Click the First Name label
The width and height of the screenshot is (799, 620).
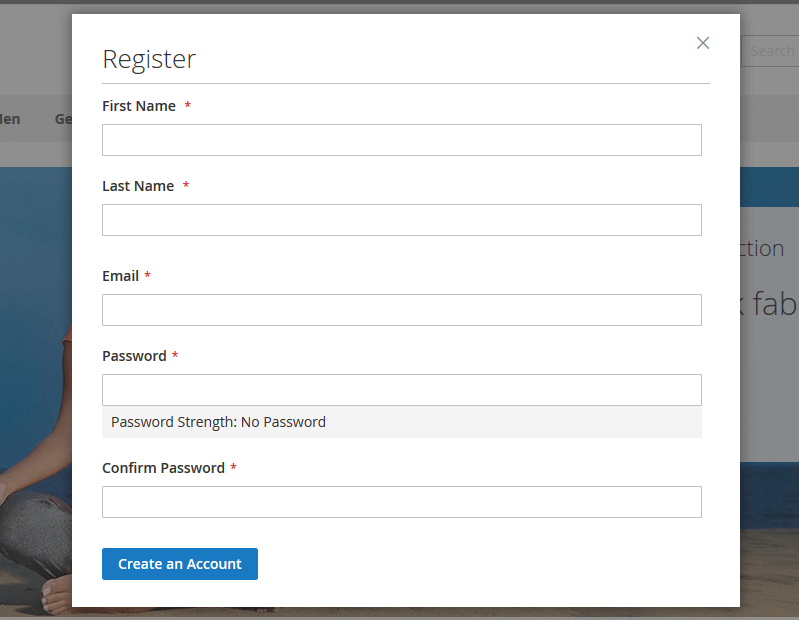click(x=139, y=106)
